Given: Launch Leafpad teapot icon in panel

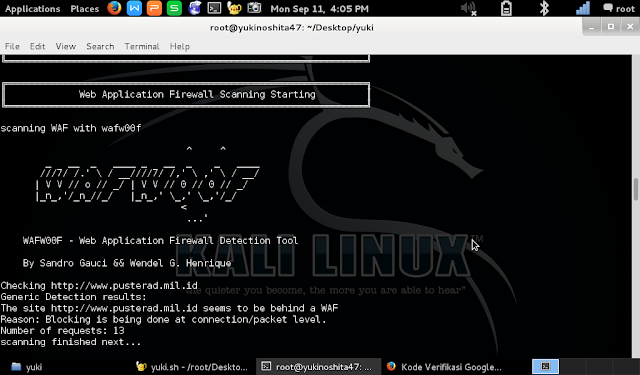Looking at the screenshot, I should 234,8.
